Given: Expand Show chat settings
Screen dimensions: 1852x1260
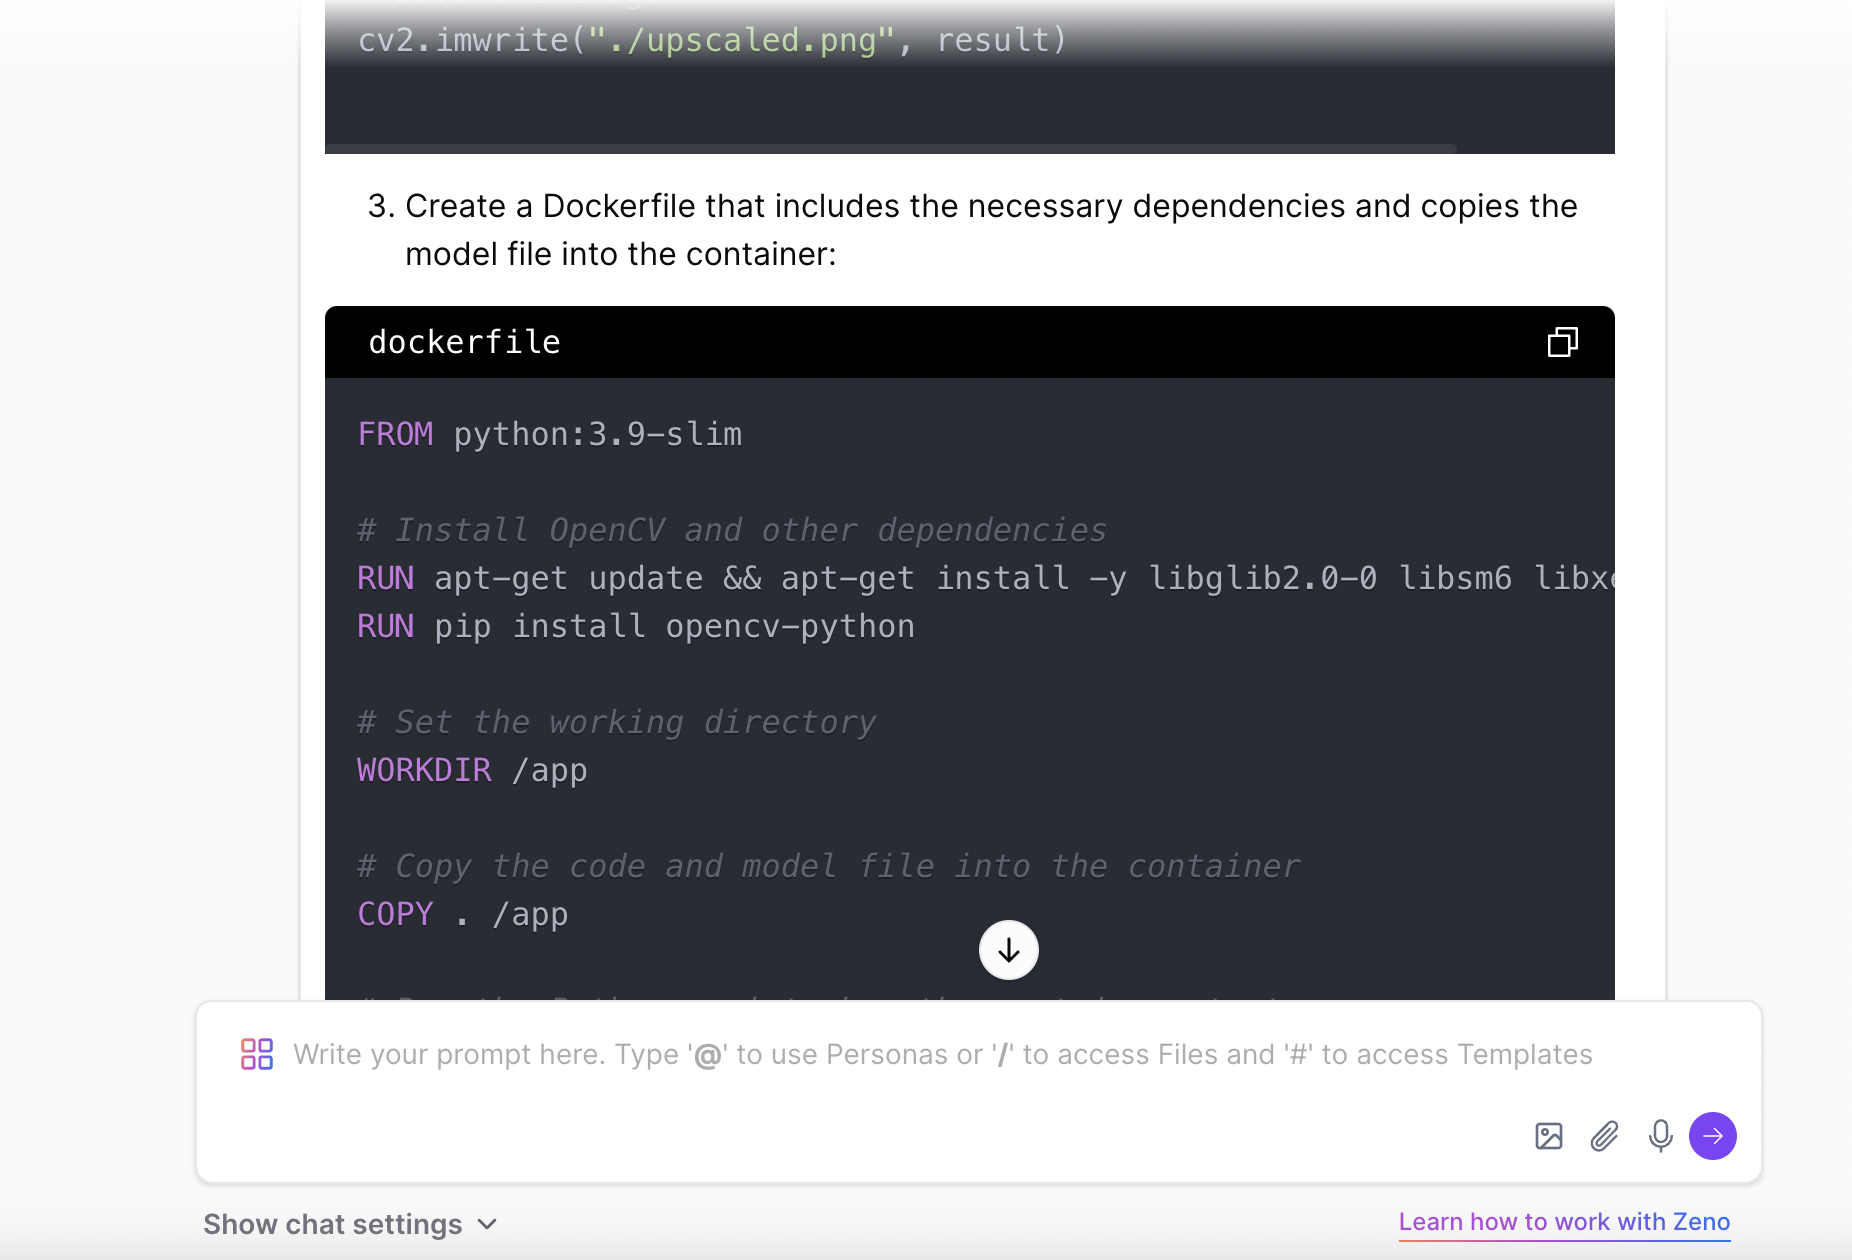Looking at the screenshot, I should pos(351,1224).
